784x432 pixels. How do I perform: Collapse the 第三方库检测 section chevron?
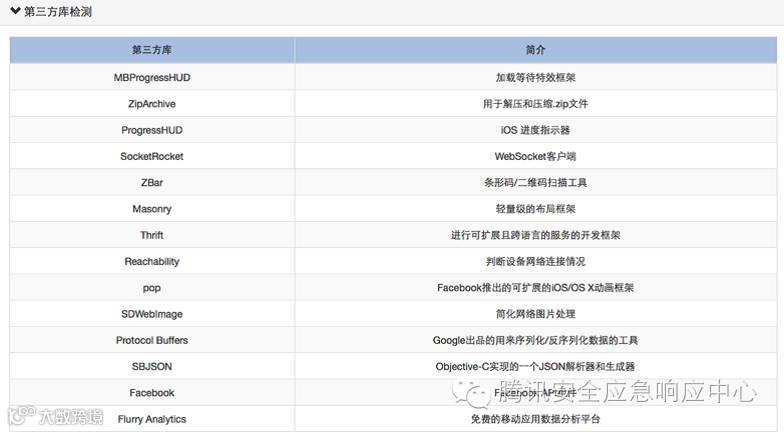(15, 10)
